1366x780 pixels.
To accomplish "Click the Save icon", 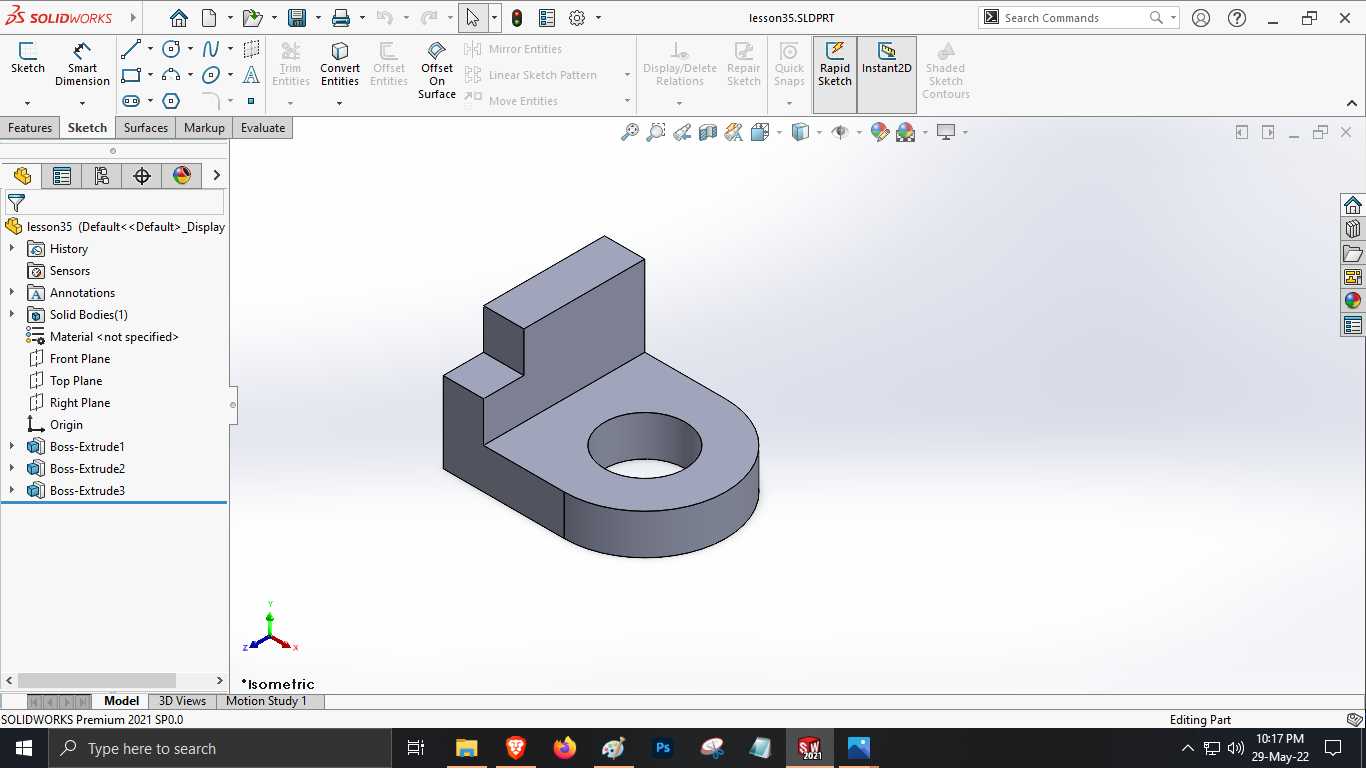I will [296, 18].
